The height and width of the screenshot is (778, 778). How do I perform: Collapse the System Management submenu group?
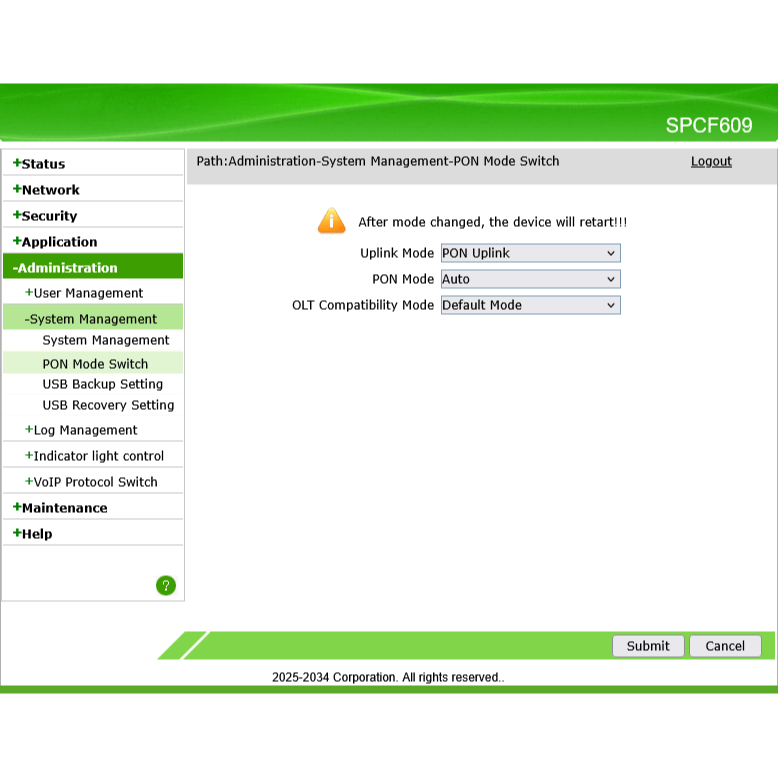[92, 319]
